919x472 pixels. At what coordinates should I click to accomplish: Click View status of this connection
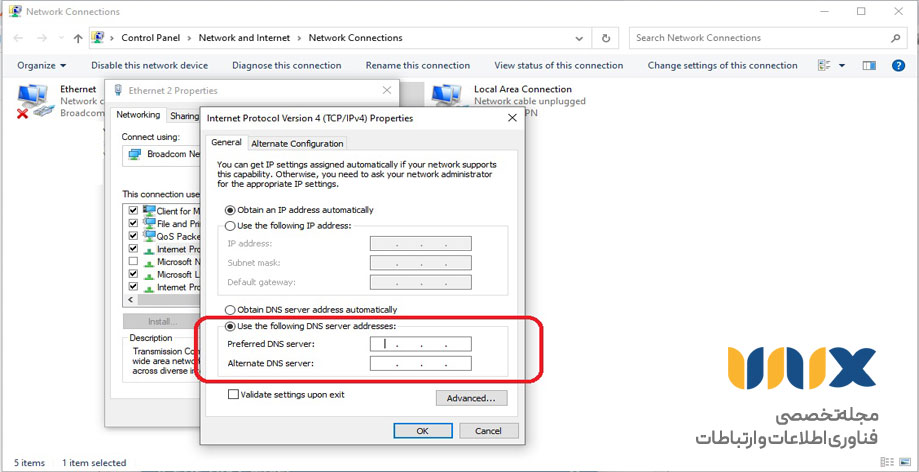point(559,66)
